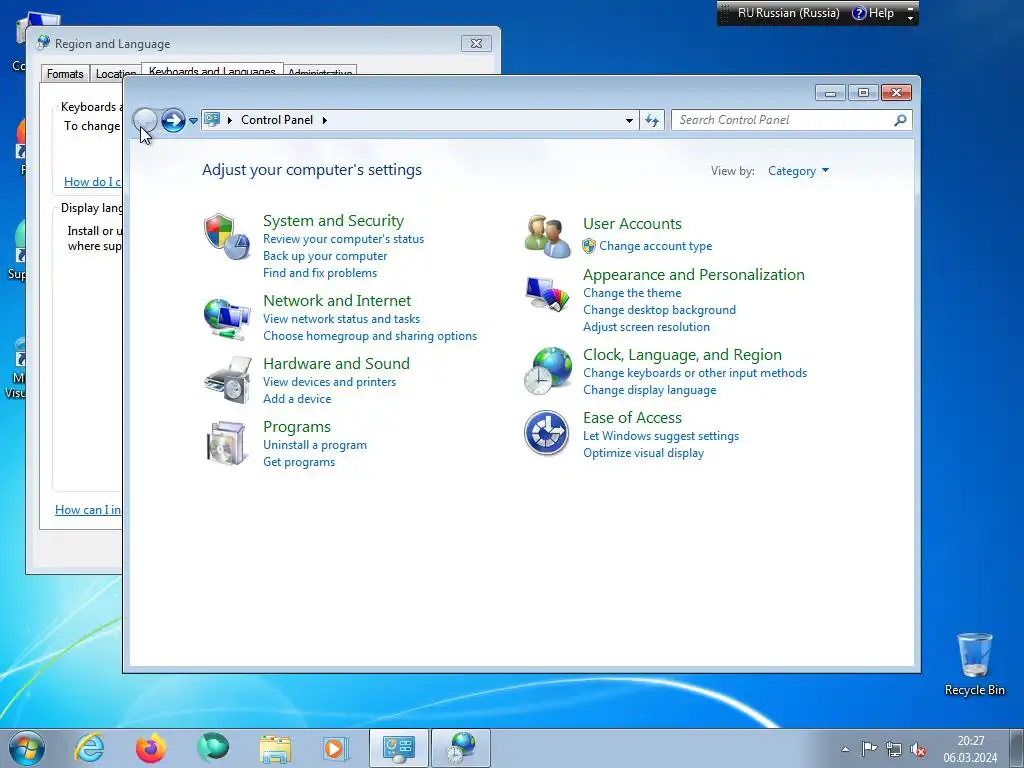Click Choose homegroup and sharing options

pos(370,336)
